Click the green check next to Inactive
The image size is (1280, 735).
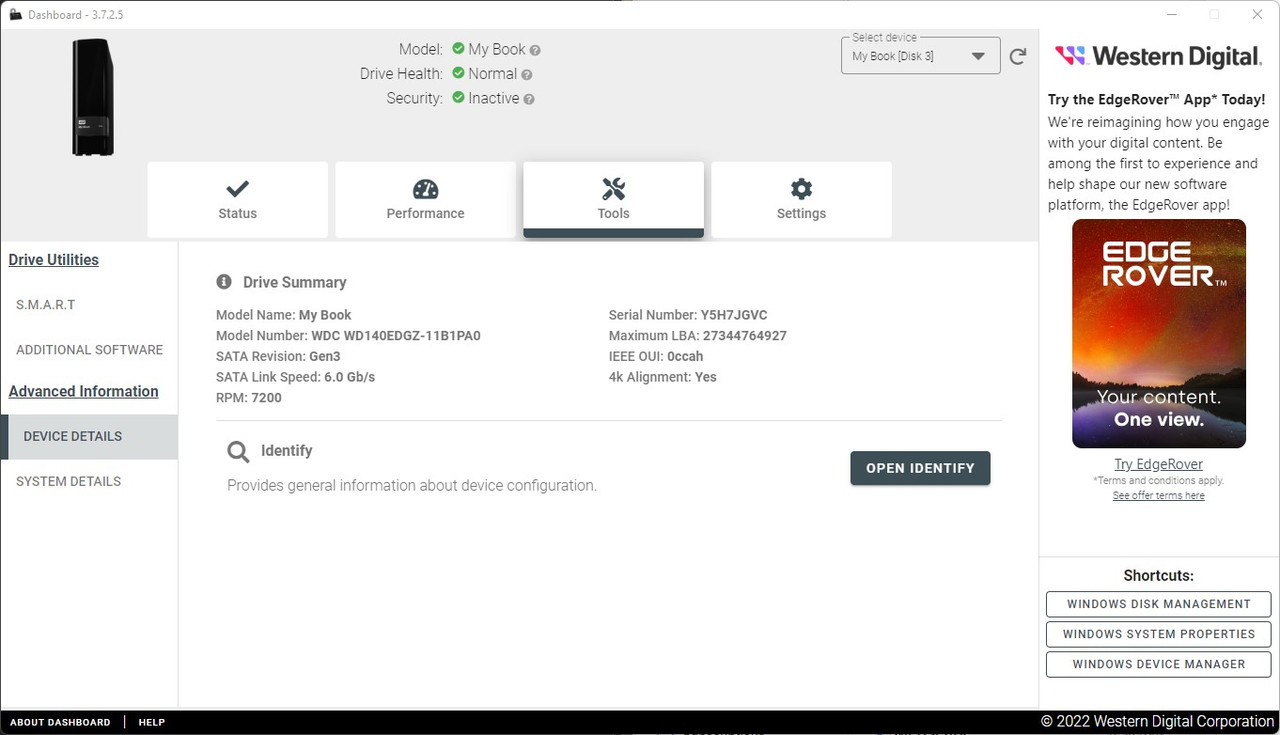click(458, 98)
